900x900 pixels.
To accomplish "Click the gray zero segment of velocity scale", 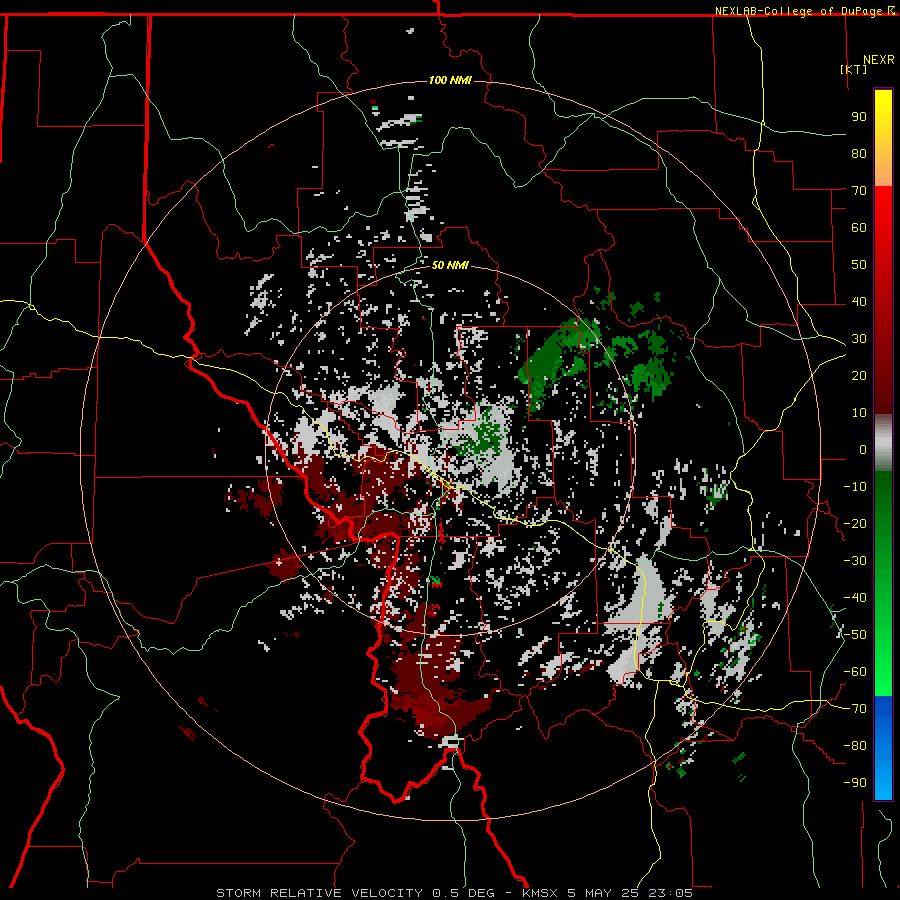I will 883,442.
